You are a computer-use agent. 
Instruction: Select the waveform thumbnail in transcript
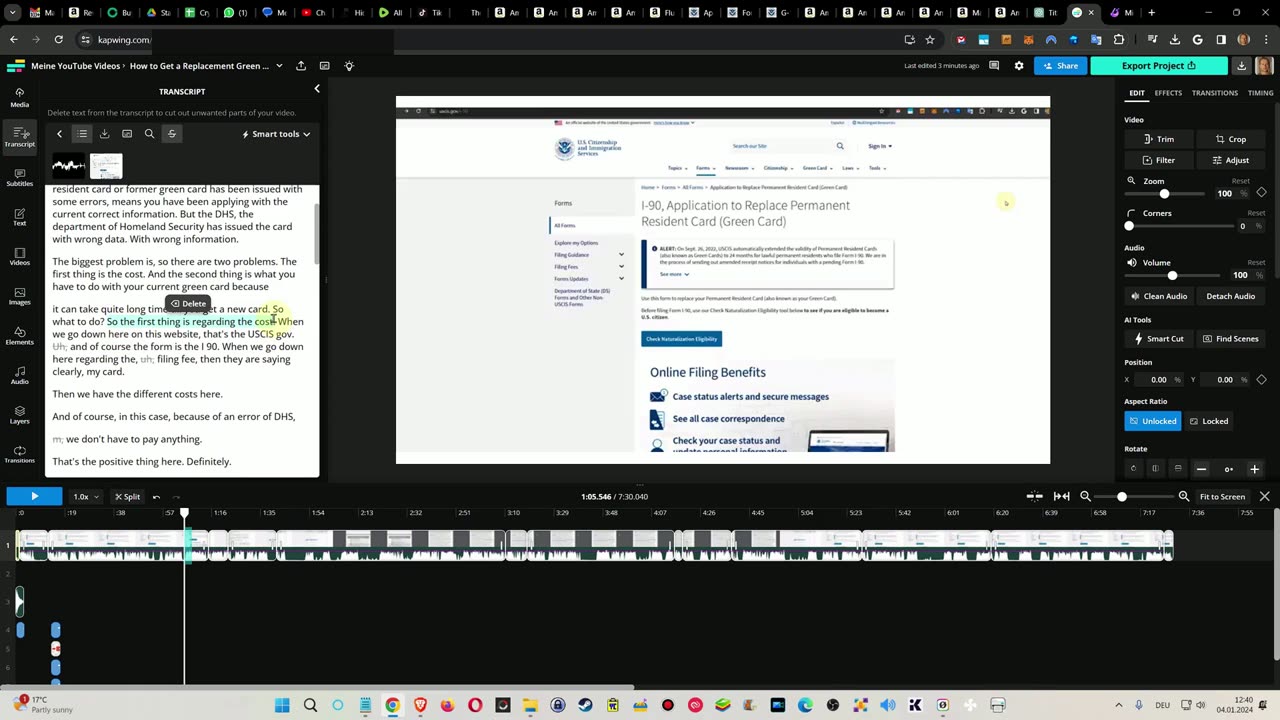pyautogui.click(x=69, y=166)
